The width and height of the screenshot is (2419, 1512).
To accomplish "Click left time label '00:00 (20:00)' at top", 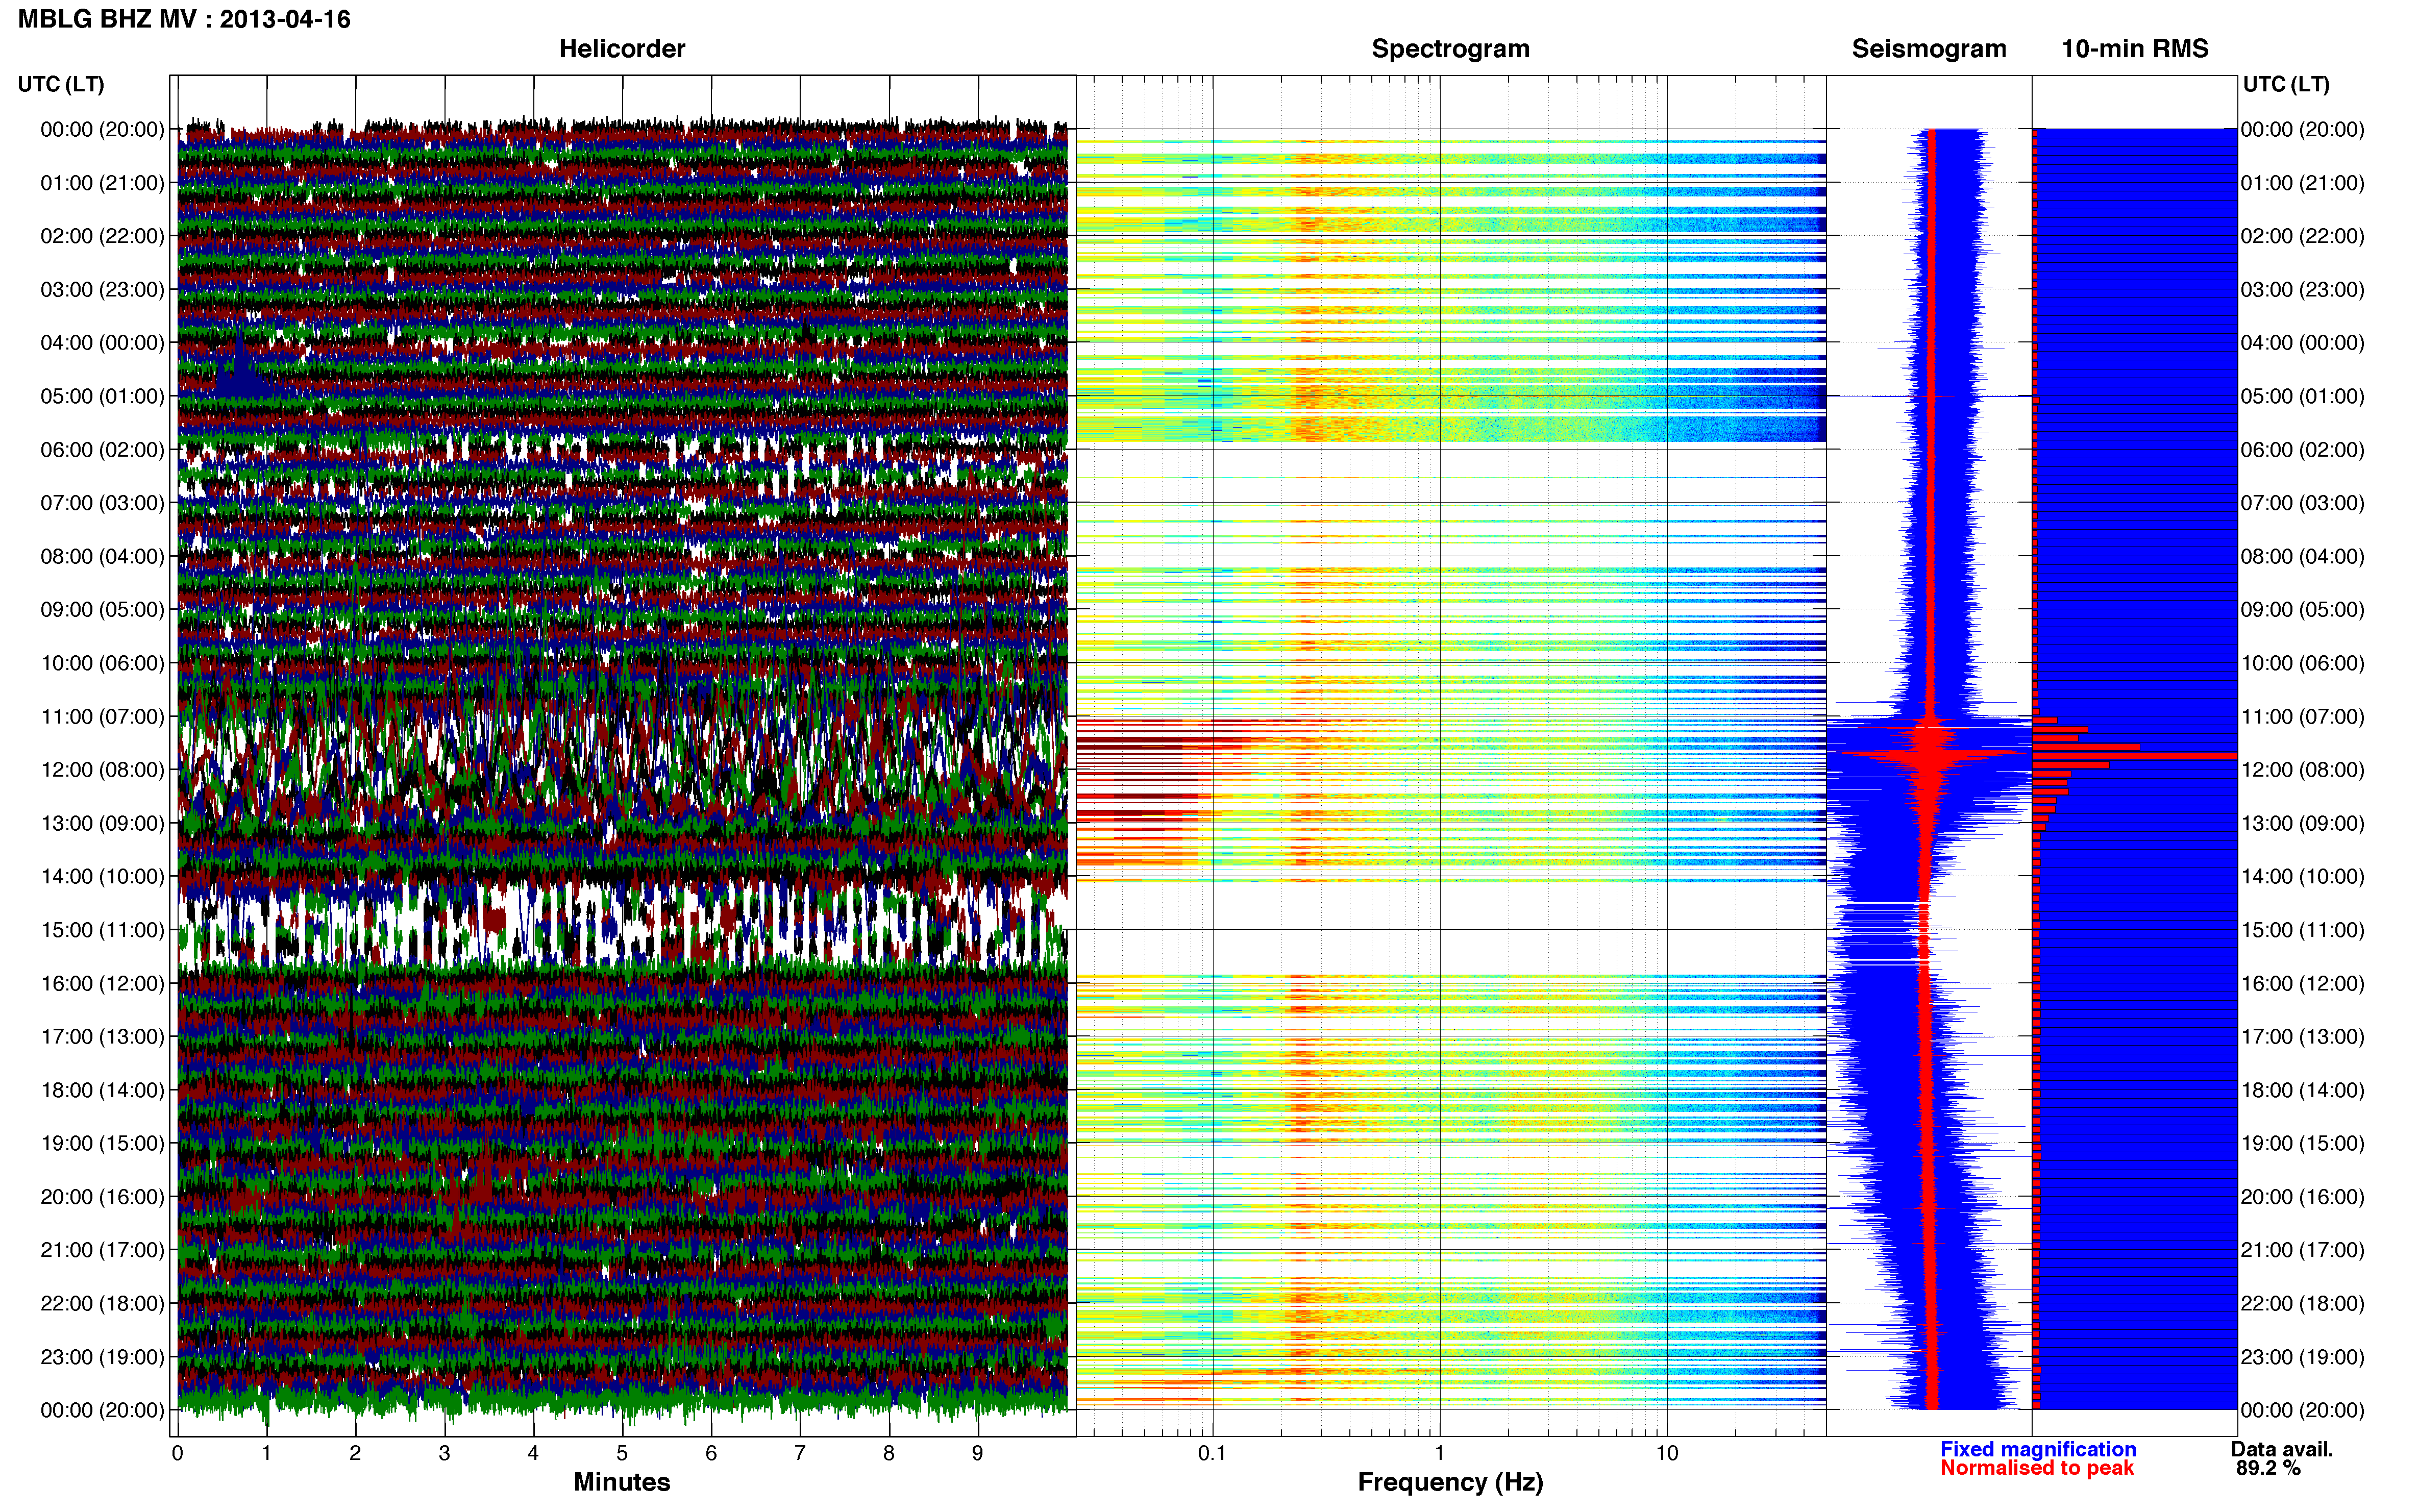I will point(102,129).
